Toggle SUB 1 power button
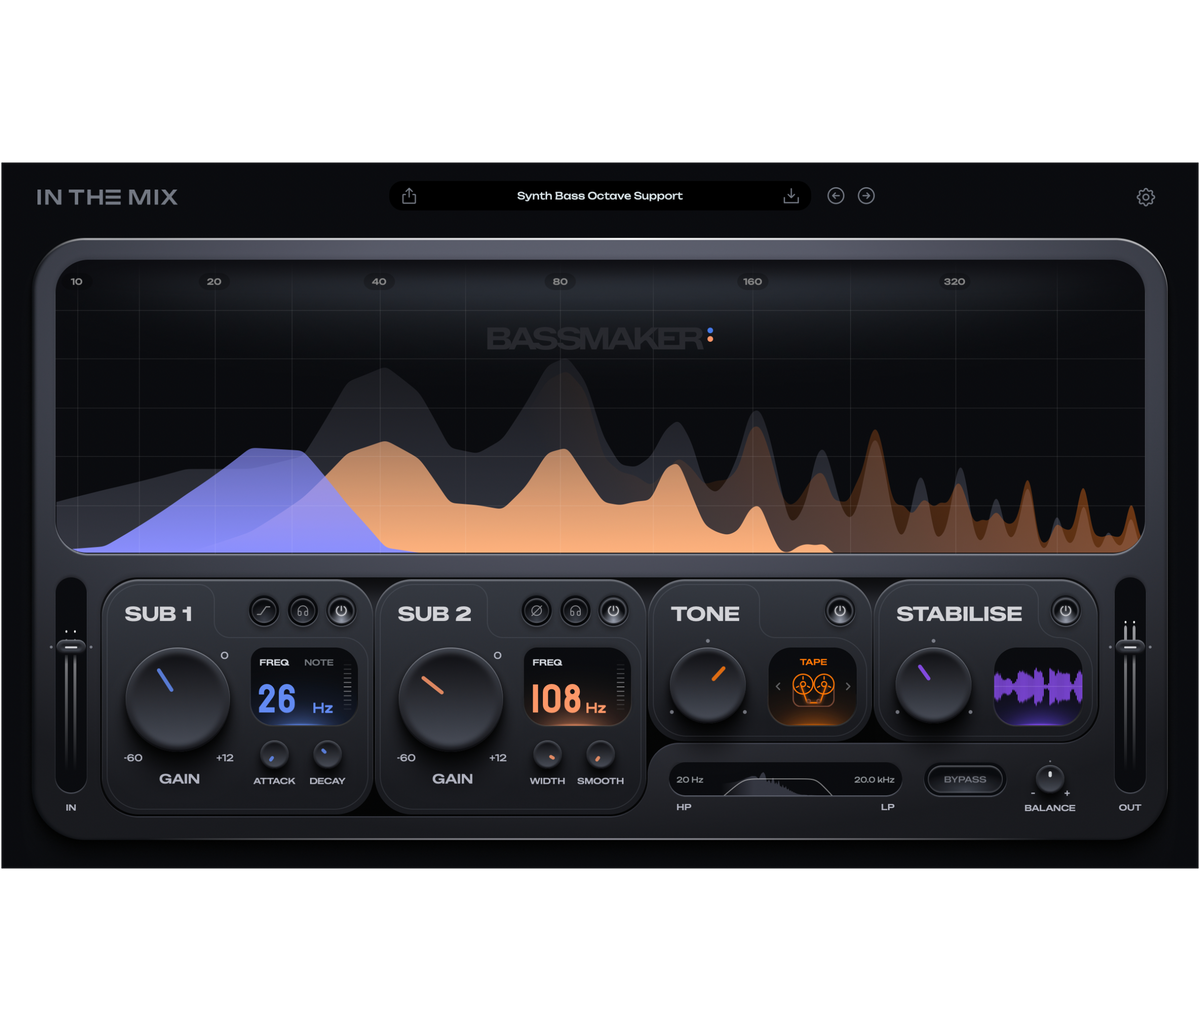This screenshot has height=1031, width=1200. [341, 610]
